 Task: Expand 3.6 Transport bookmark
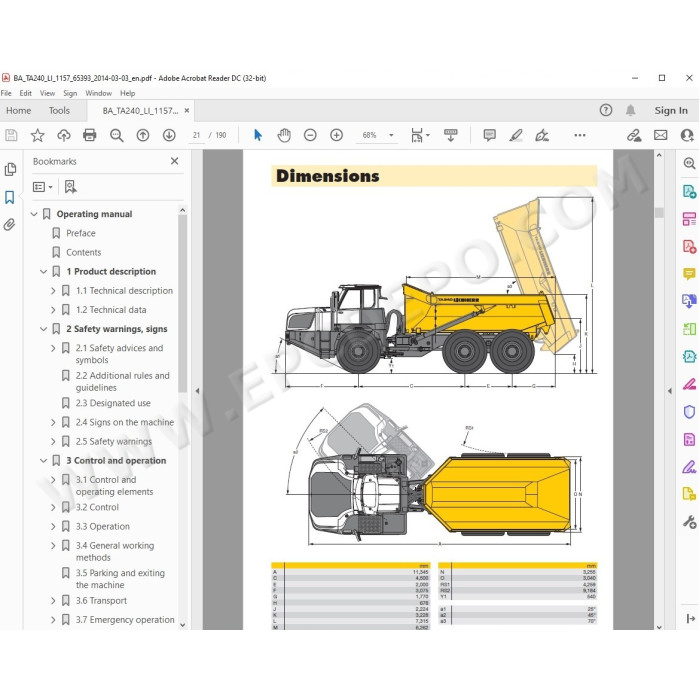53,601
